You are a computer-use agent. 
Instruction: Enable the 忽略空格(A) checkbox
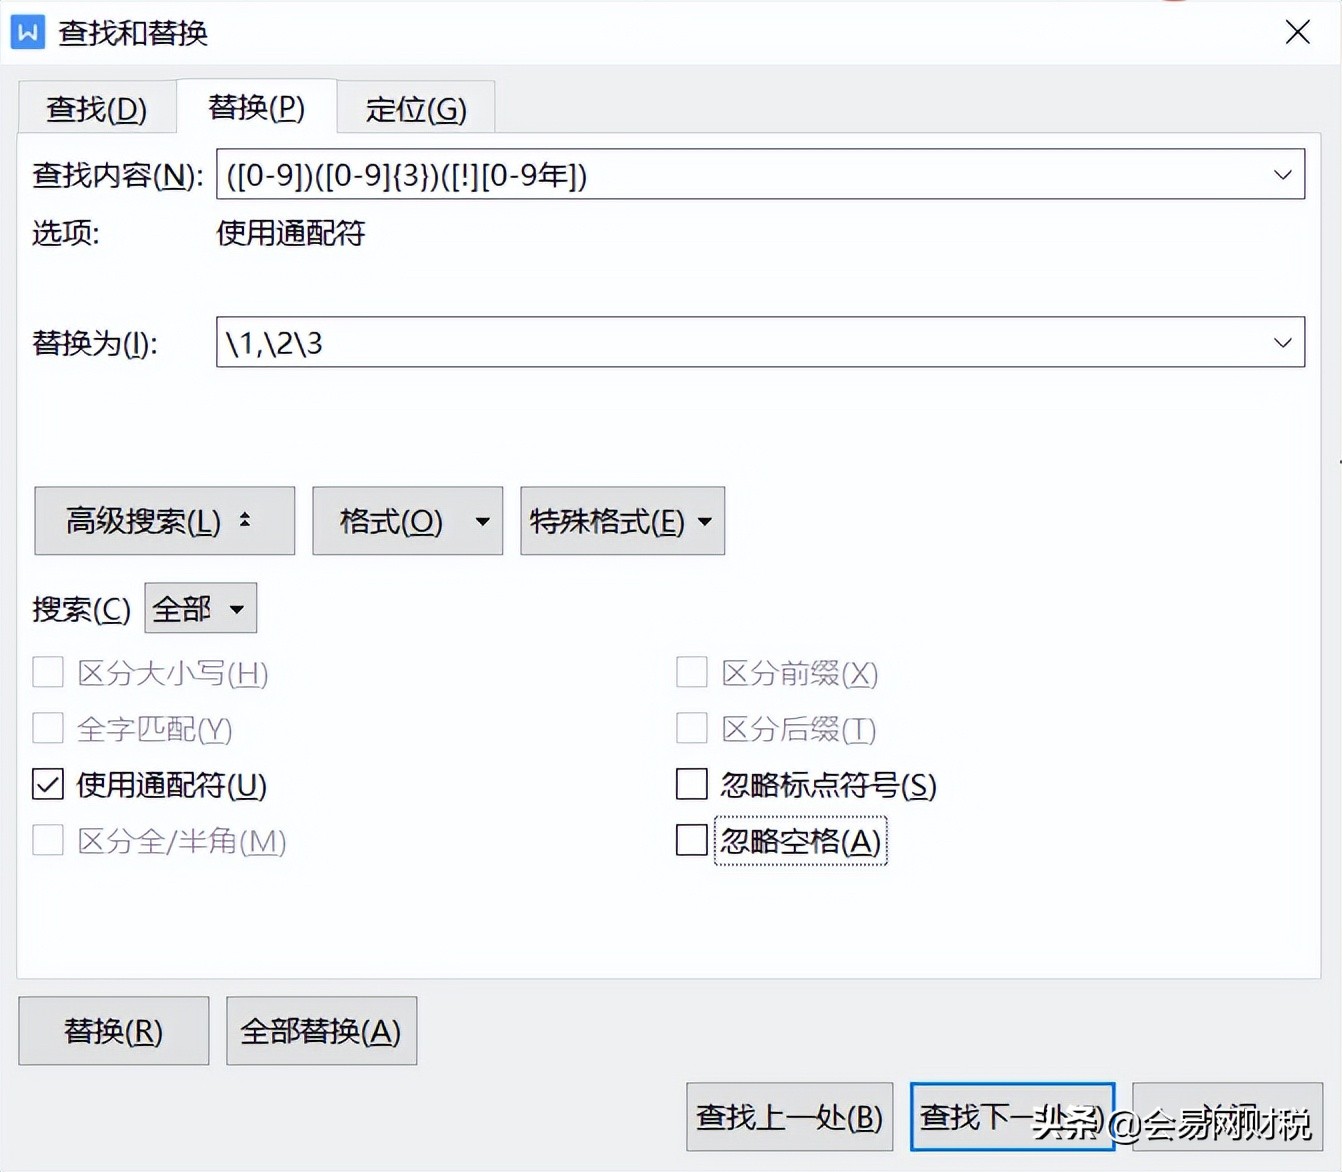tap(692, 840)
